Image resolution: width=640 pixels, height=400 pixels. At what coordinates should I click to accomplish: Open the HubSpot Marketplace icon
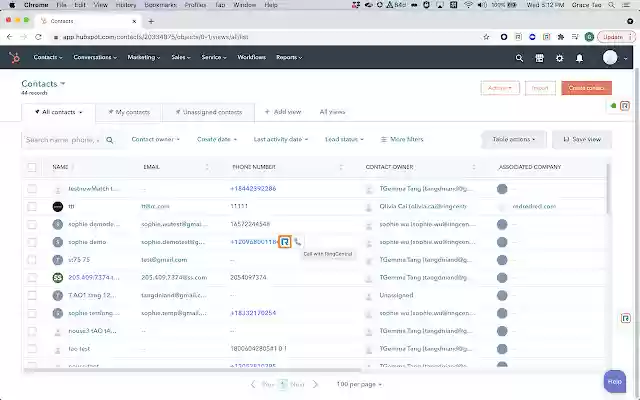540,58
